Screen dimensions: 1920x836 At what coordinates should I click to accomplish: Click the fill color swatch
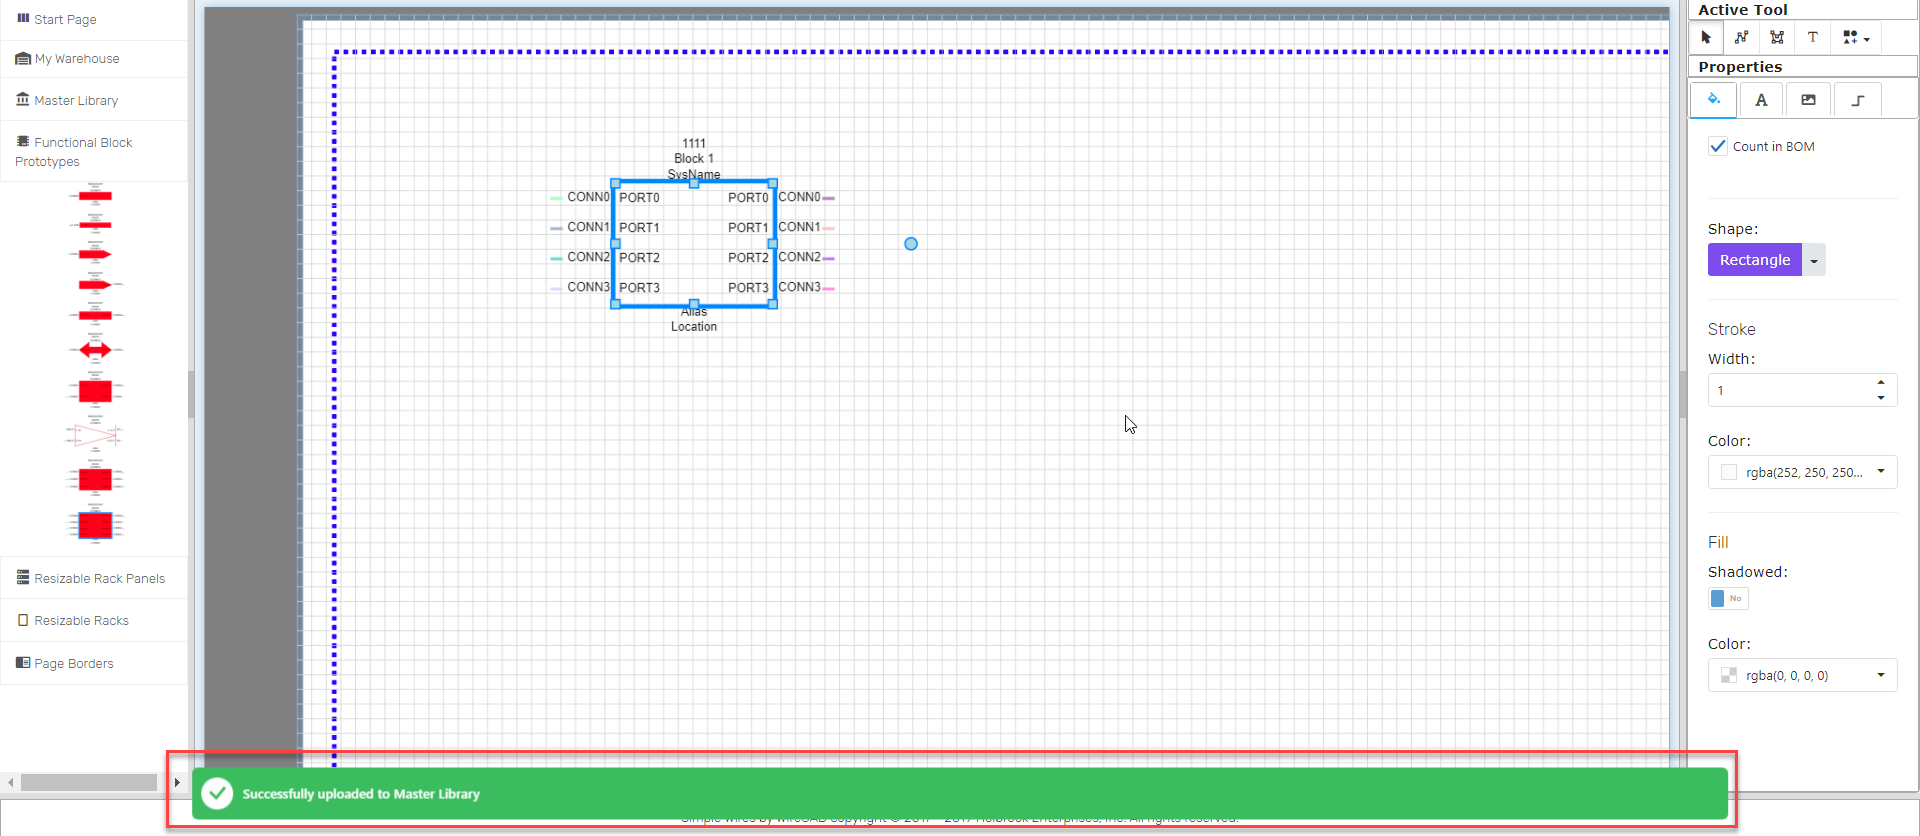[1729, 675]
